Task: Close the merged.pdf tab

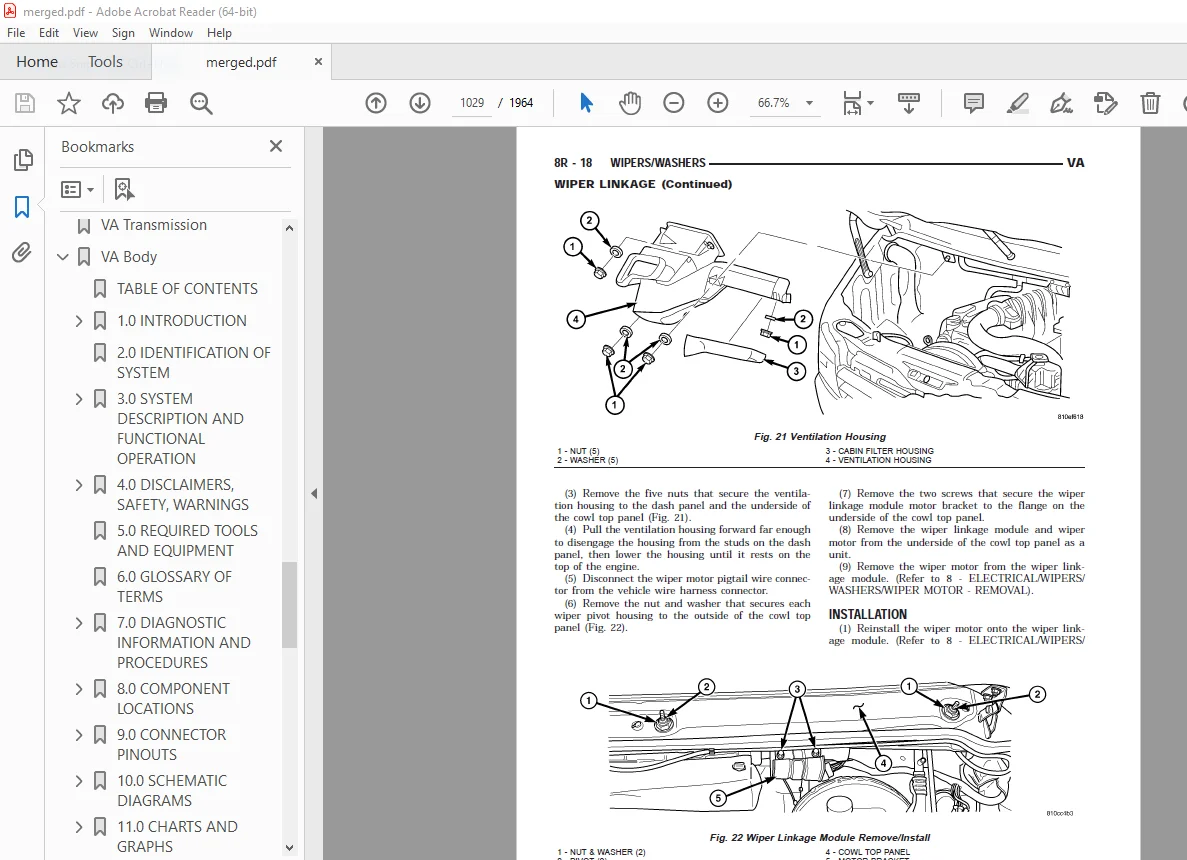Action: 318,61
